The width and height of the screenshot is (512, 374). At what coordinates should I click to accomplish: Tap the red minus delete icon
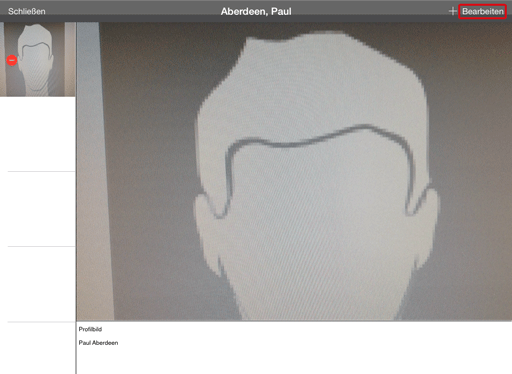[x=12, y=60]
